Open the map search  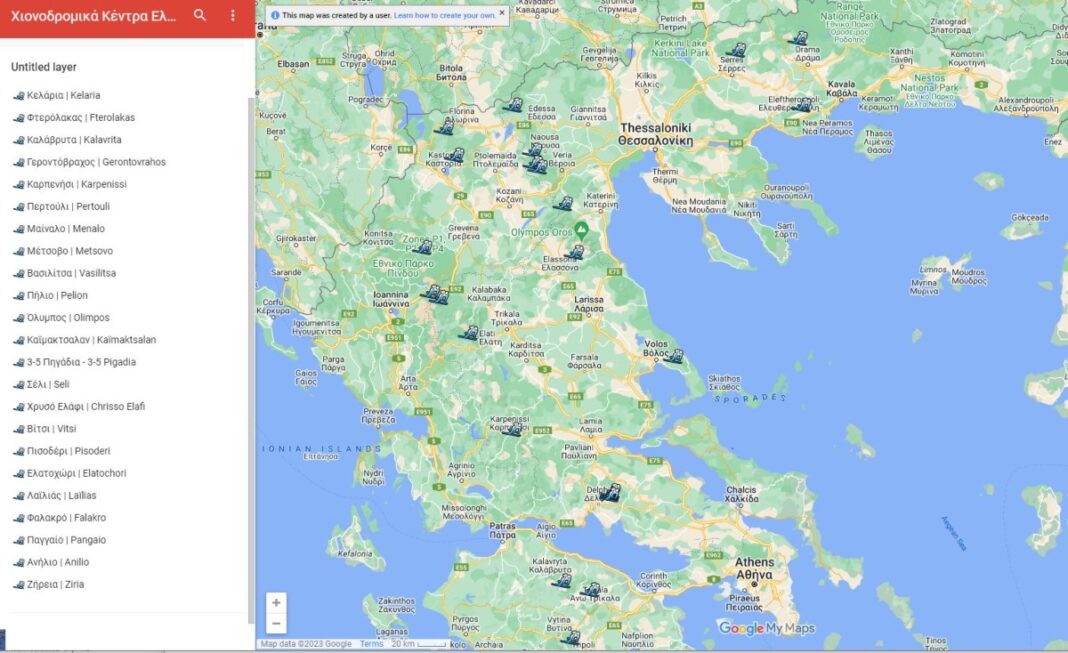click(x=199, y=17)
